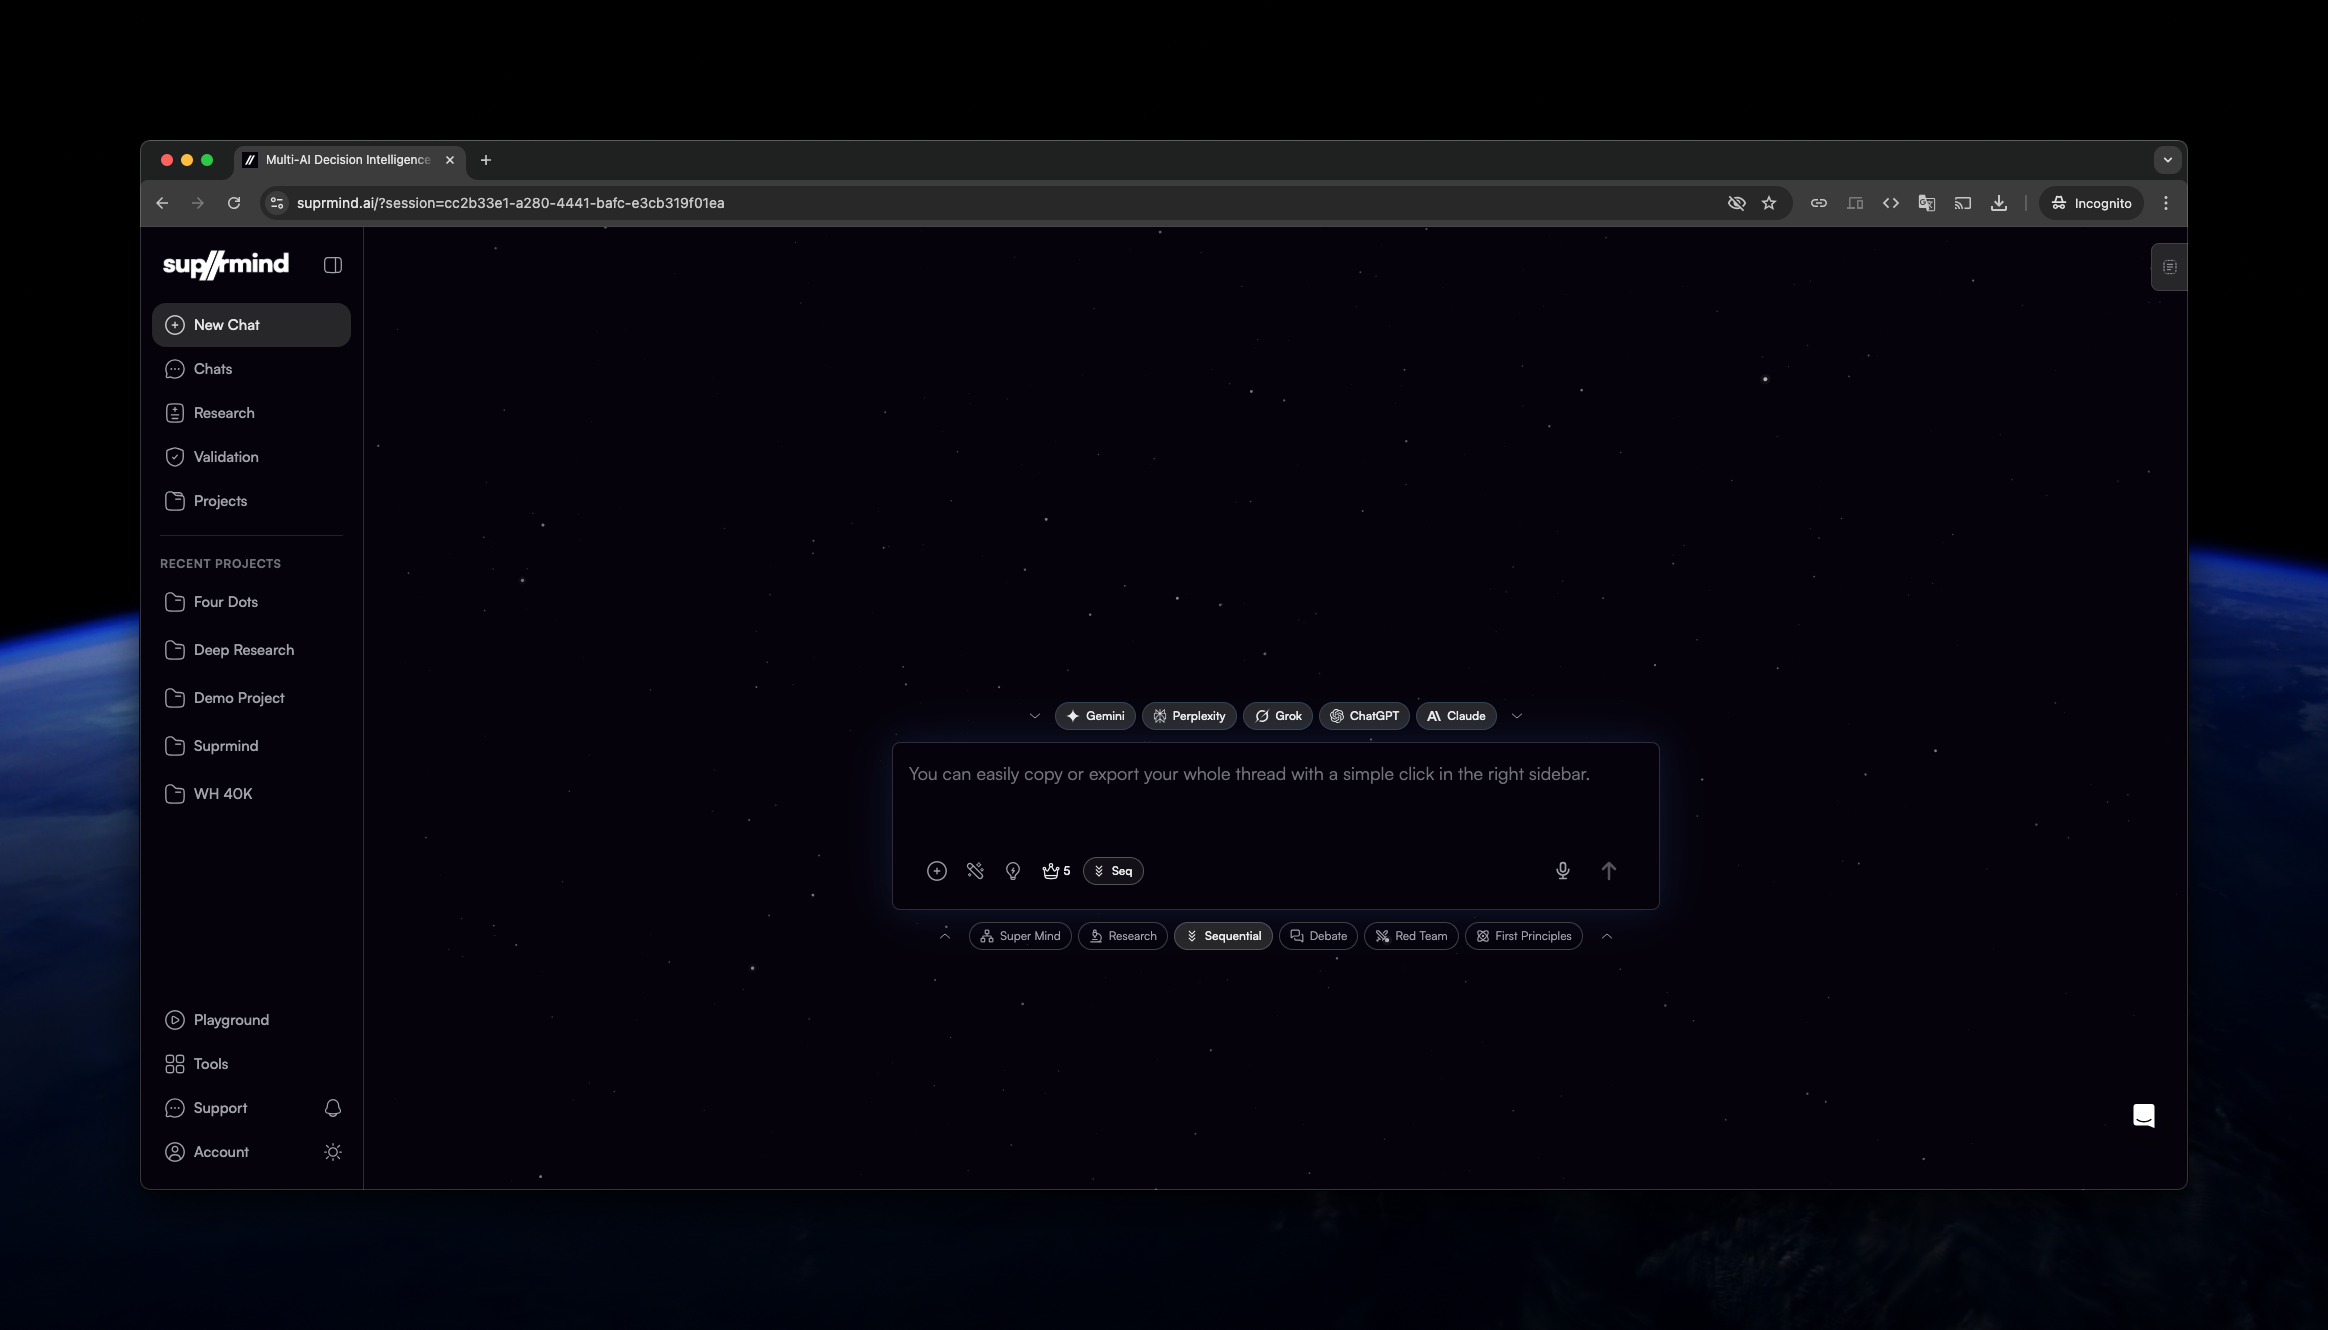Viewport: 2328px width, 1330px height.
Task: Toggle the ChatGPT model chip
Action: [x=1364, y=716]
